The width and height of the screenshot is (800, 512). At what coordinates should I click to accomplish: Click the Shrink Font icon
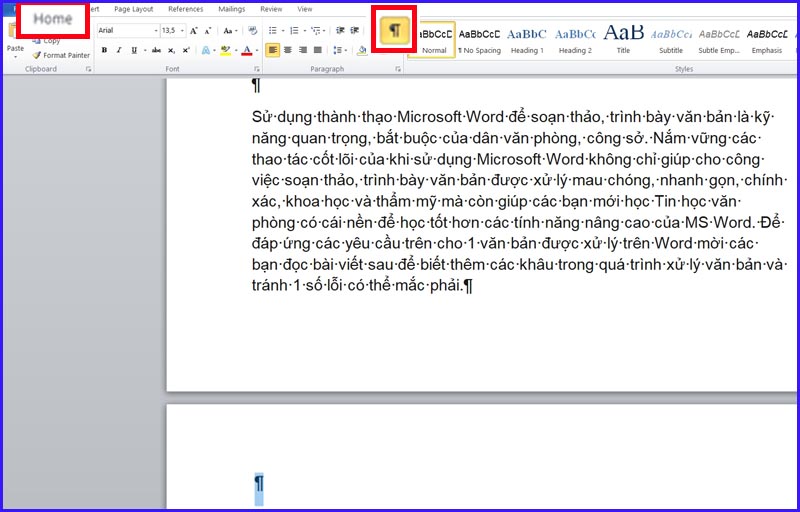208,31
